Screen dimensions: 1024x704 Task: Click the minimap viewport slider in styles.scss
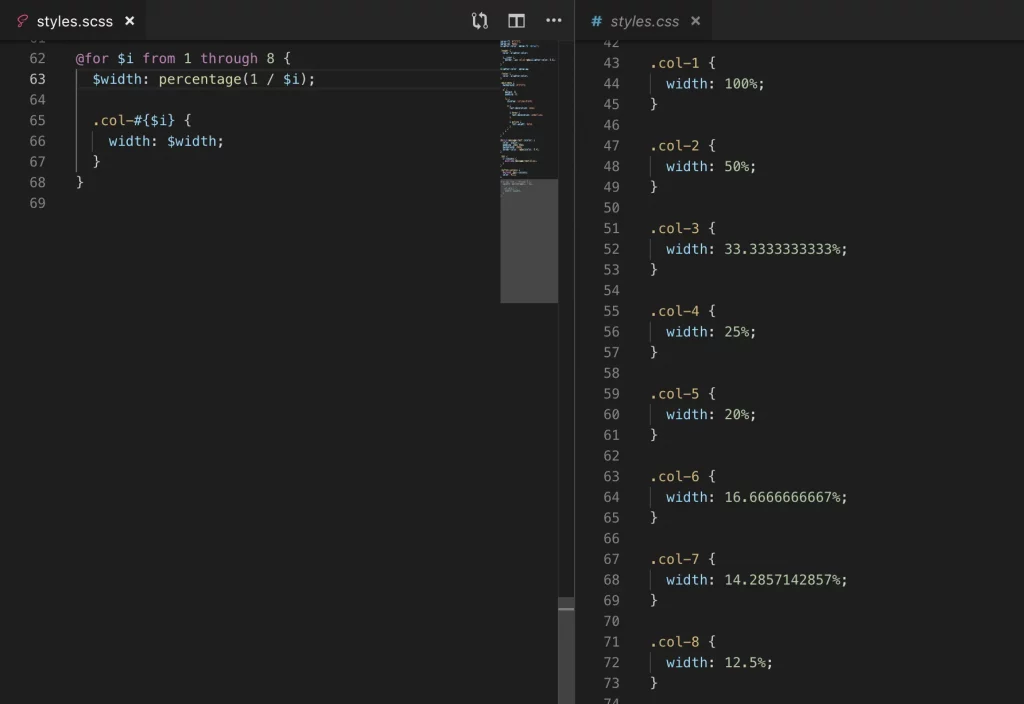click(529, 241)
